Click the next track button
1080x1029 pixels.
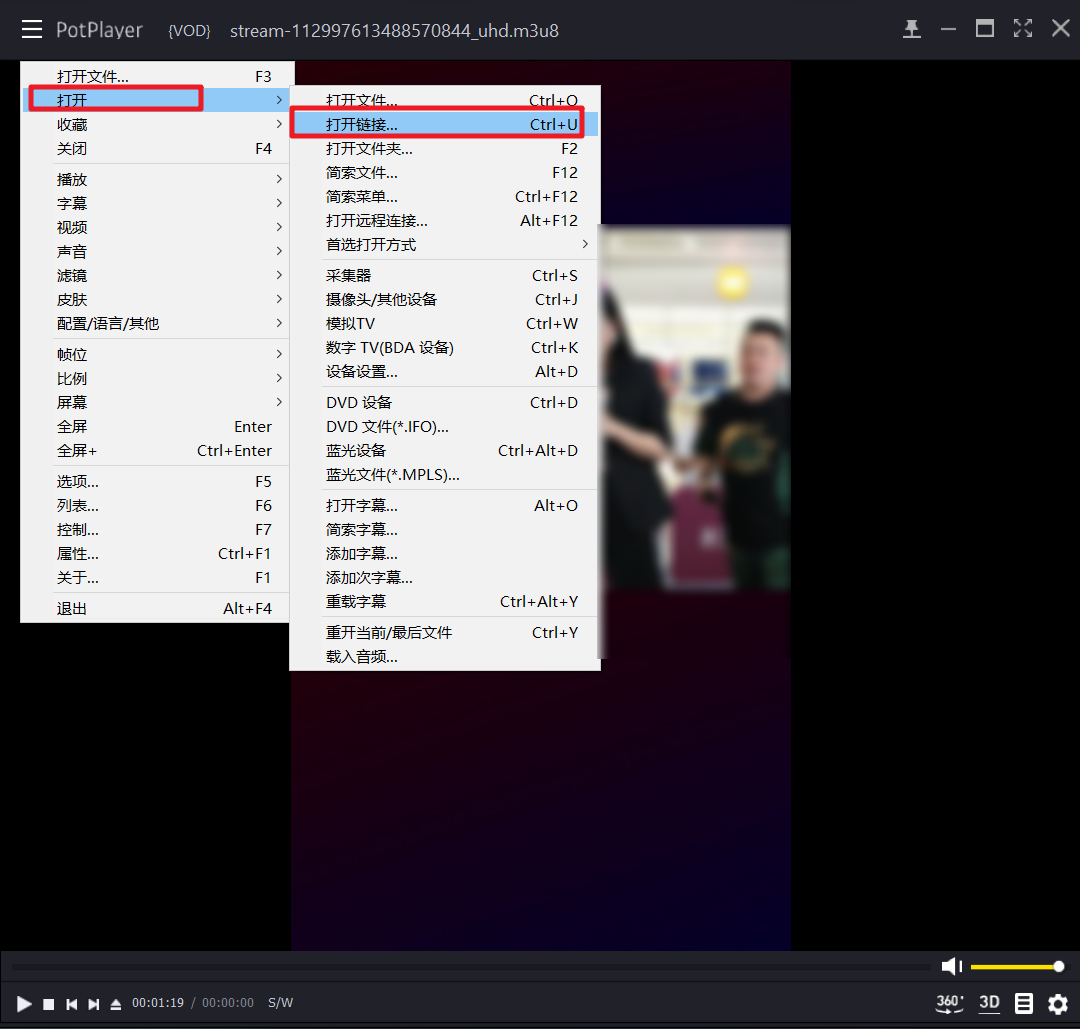click(x=94, y=1004)
